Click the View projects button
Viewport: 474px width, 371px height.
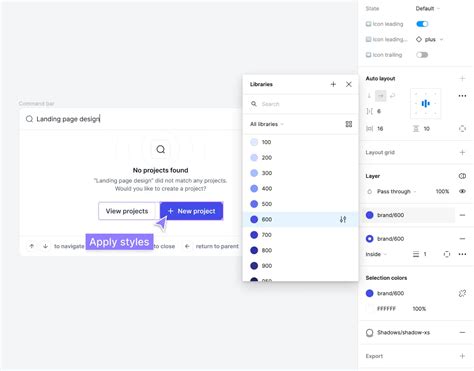click(x=127, y=211)
